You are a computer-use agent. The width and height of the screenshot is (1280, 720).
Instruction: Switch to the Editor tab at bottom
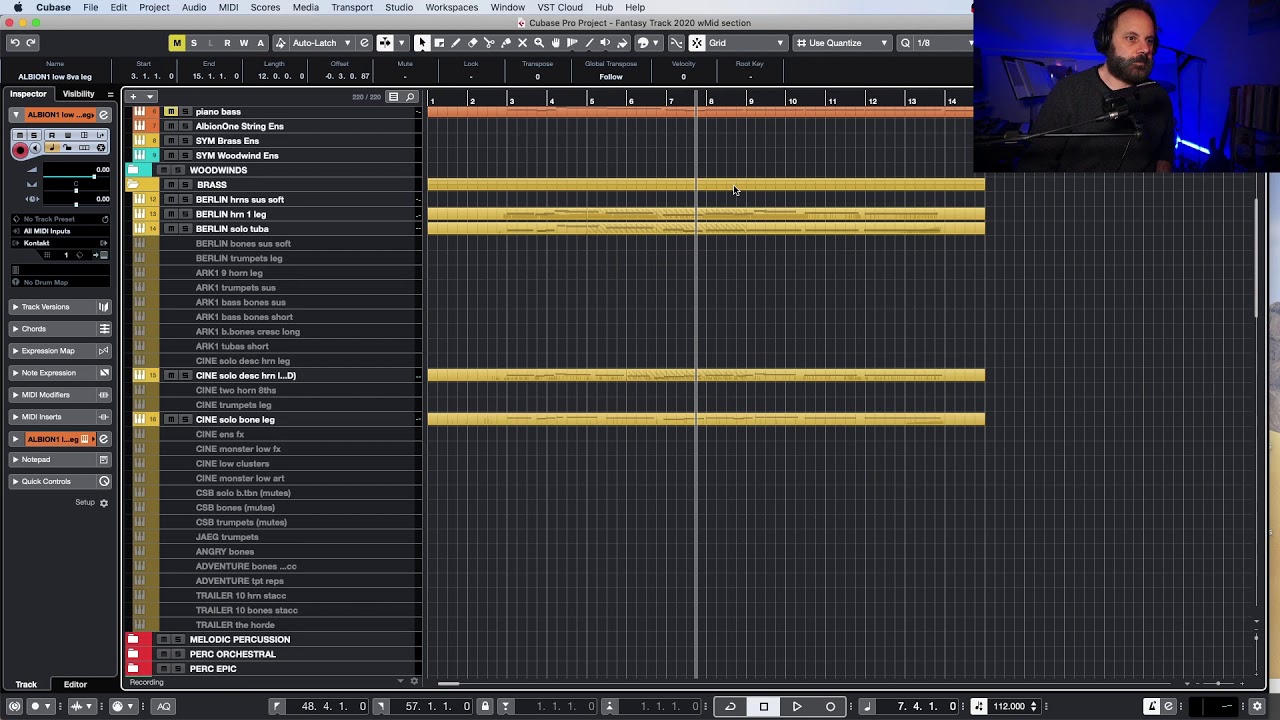coord(75,684)
